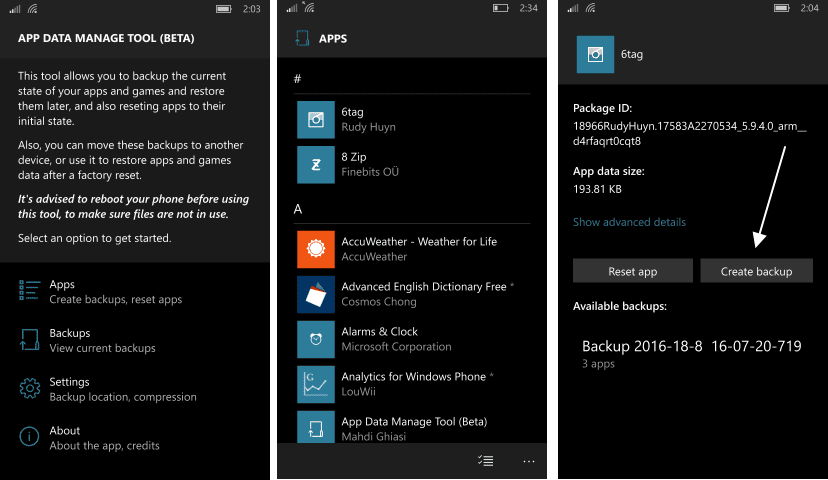Tap the signal bars in middle screen status bar

click(292, 8)
